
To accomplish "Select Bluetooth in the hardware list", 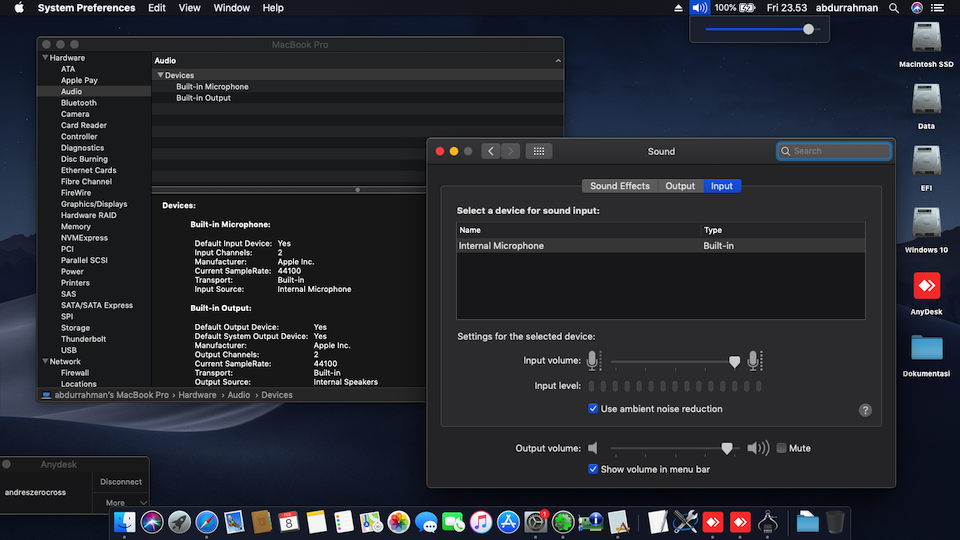I will pyautogui.click(x=79, y=103).
